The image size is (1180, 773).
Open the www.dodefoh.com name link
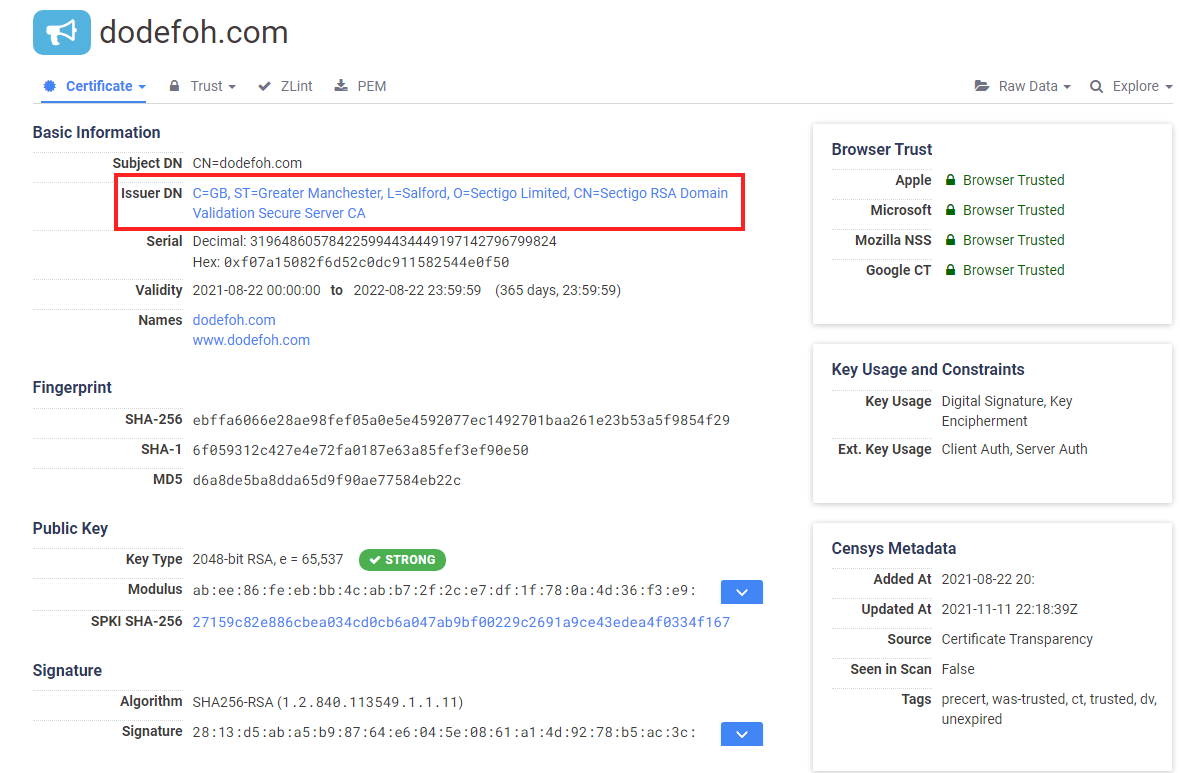pos(251,340)
